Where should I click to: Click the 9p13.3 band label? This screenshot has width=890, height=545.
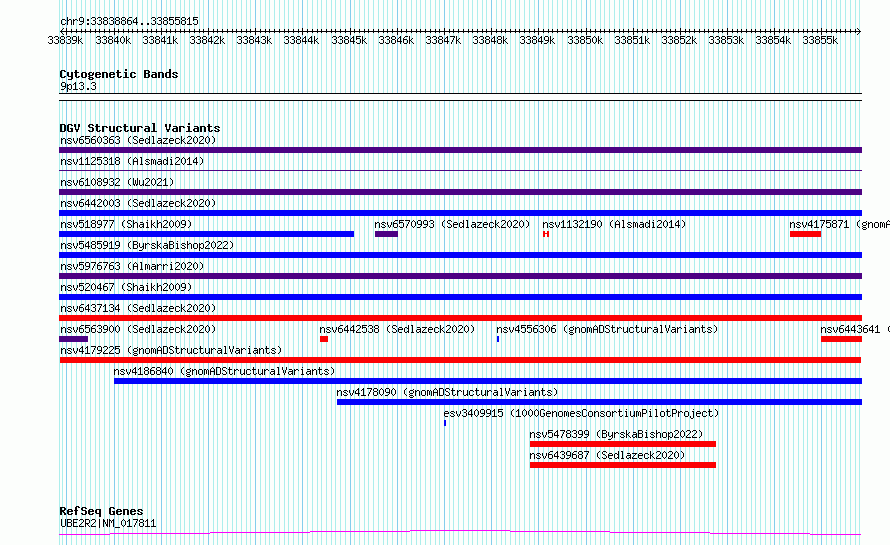coord(78,86)
